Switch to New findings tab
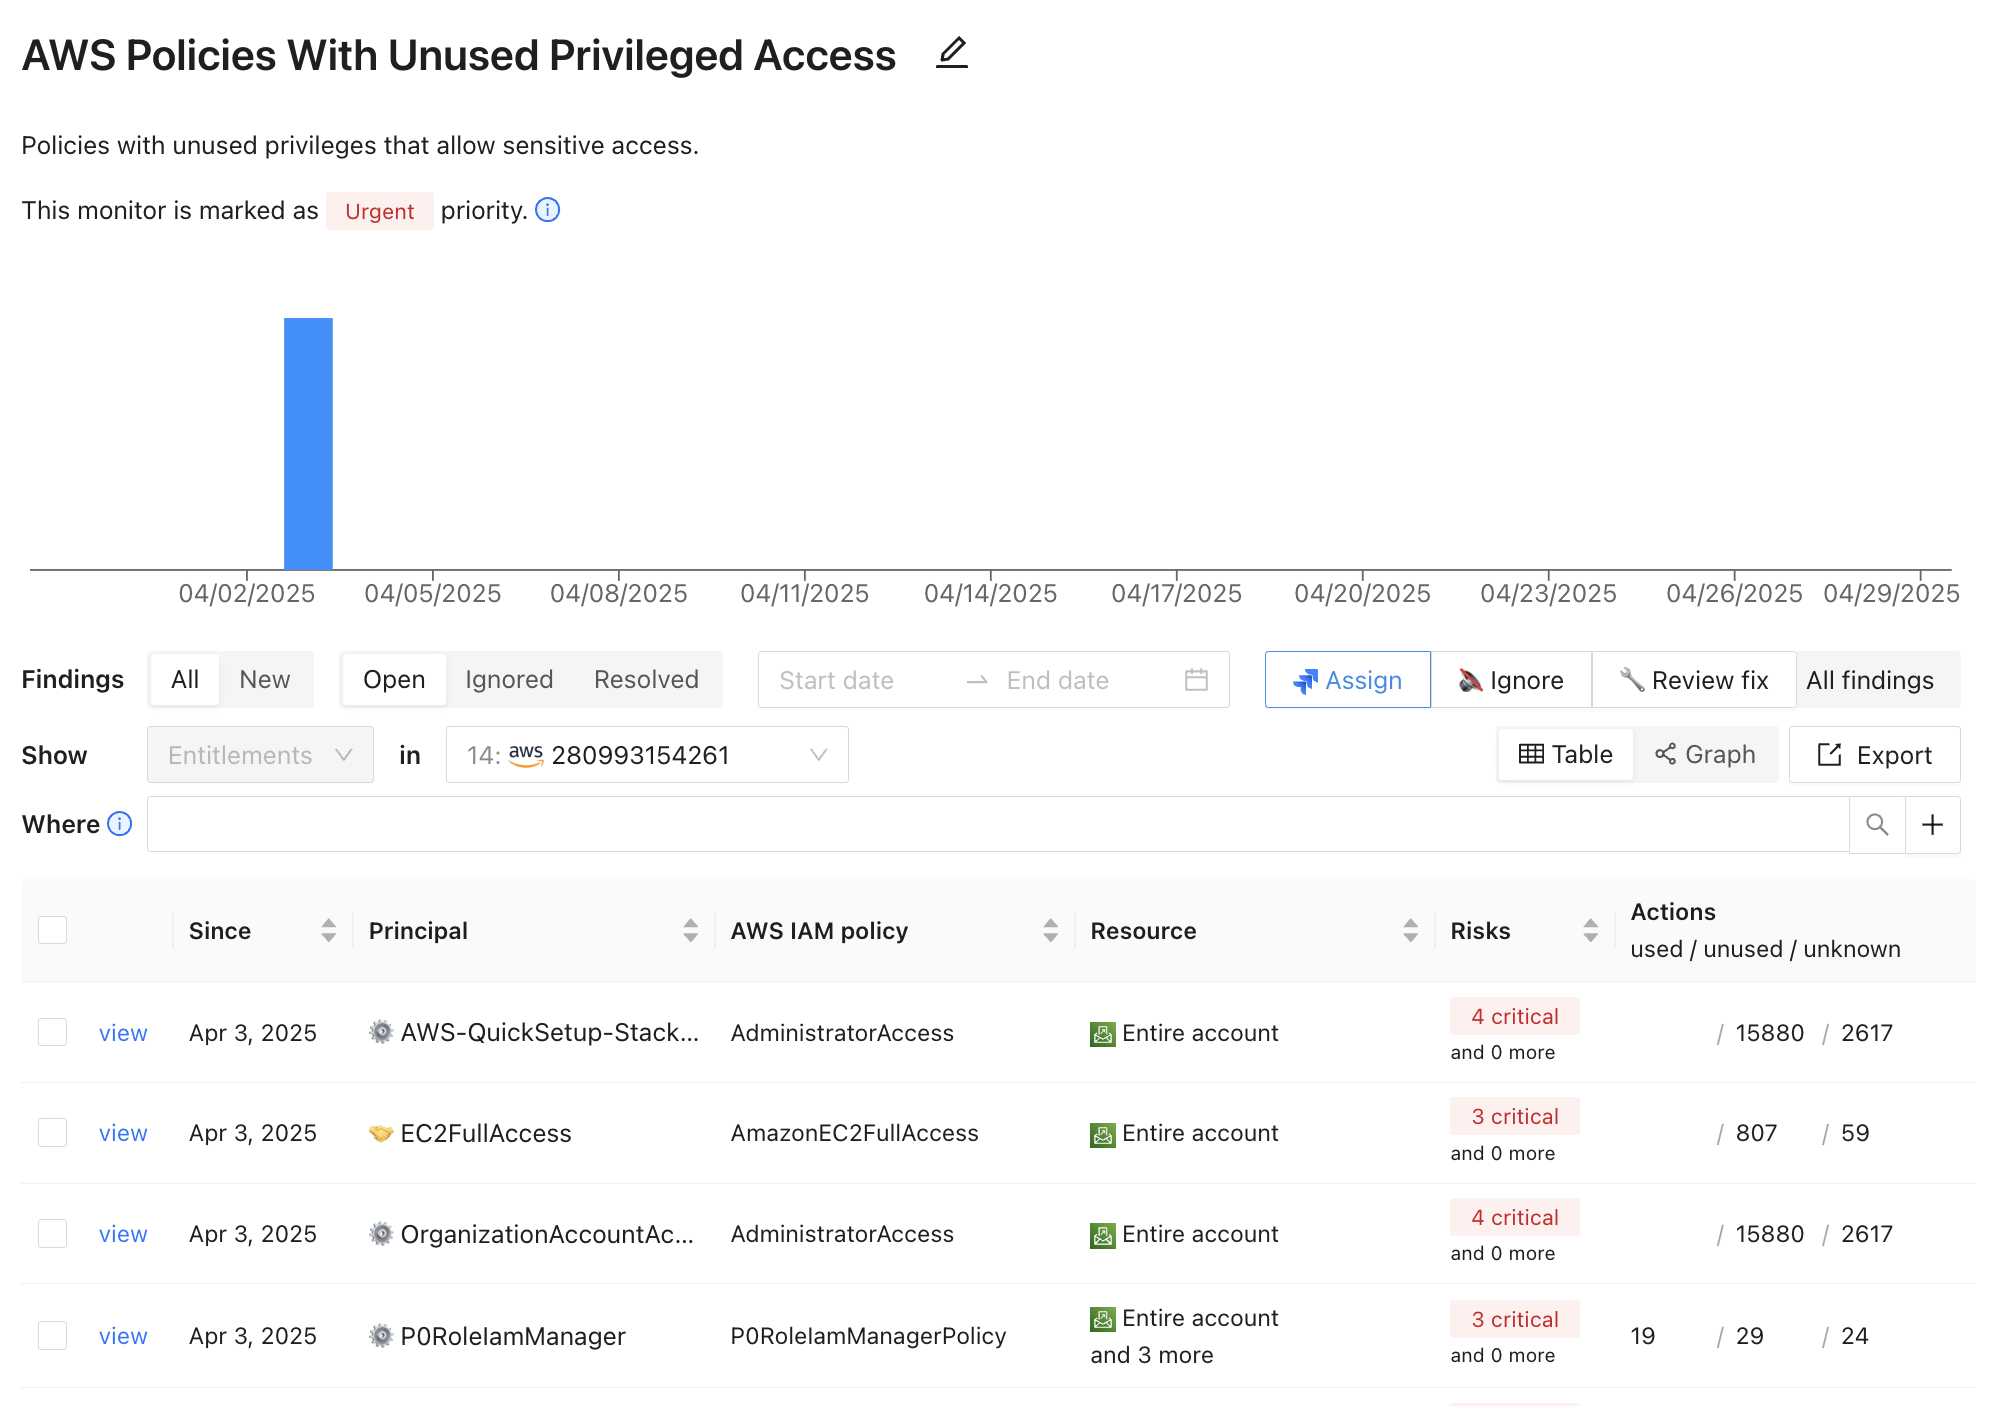This screenshot has height=1406, width=2002. tap(264, 680)
